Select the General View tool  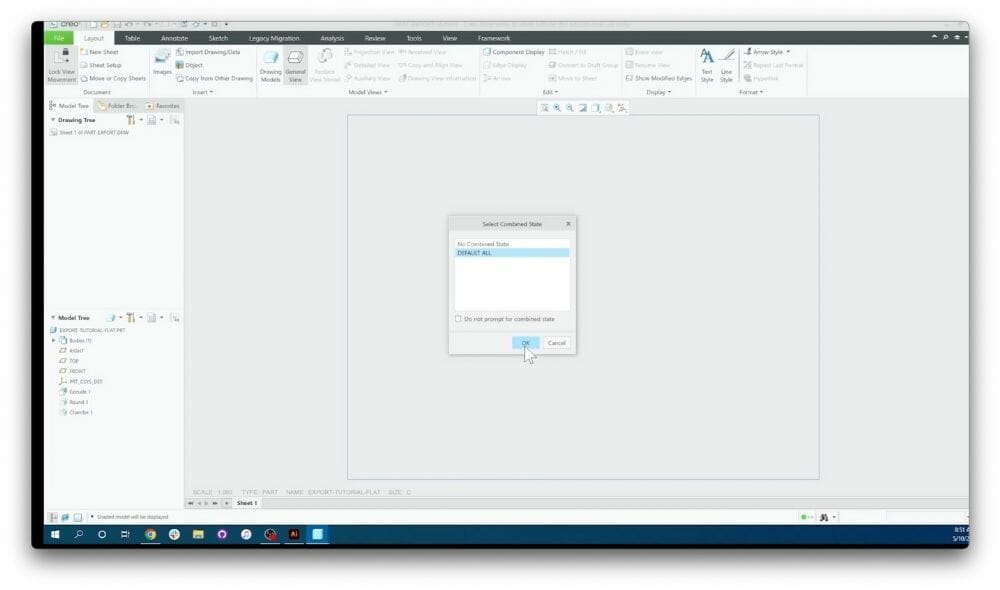click(293, 65)
